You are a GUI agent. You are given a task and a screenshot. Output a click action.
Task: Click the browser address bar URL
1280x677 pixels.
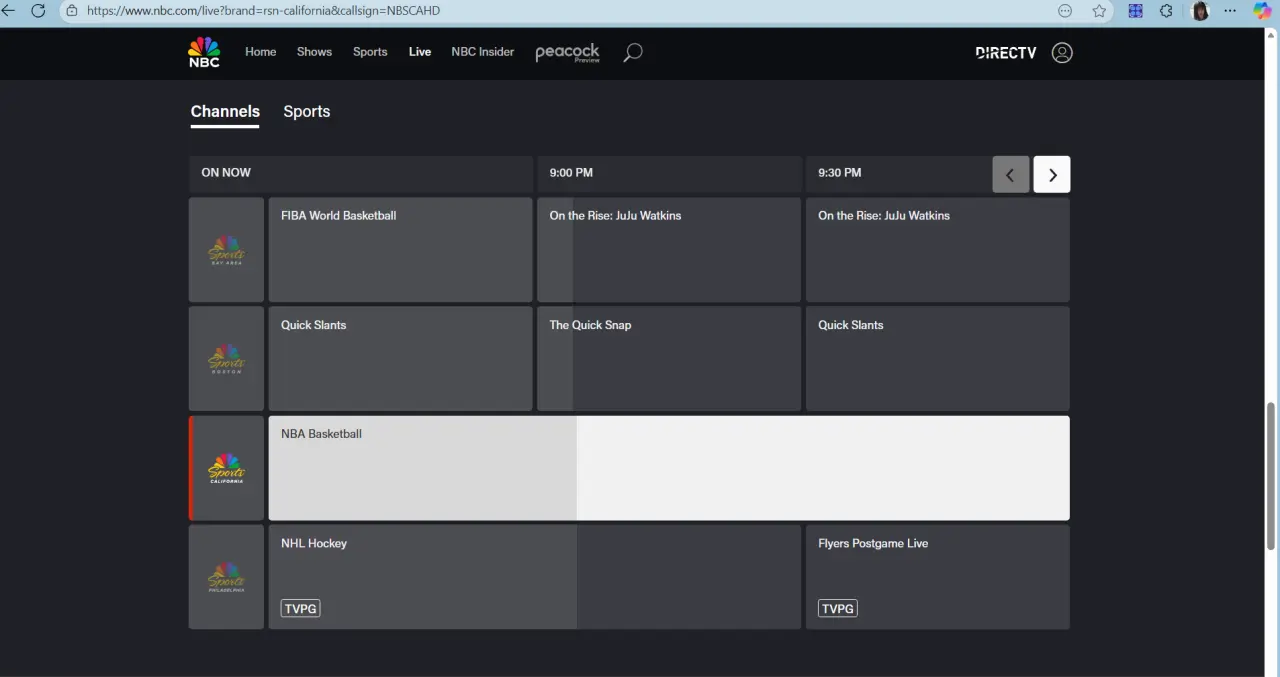(263, 11)
